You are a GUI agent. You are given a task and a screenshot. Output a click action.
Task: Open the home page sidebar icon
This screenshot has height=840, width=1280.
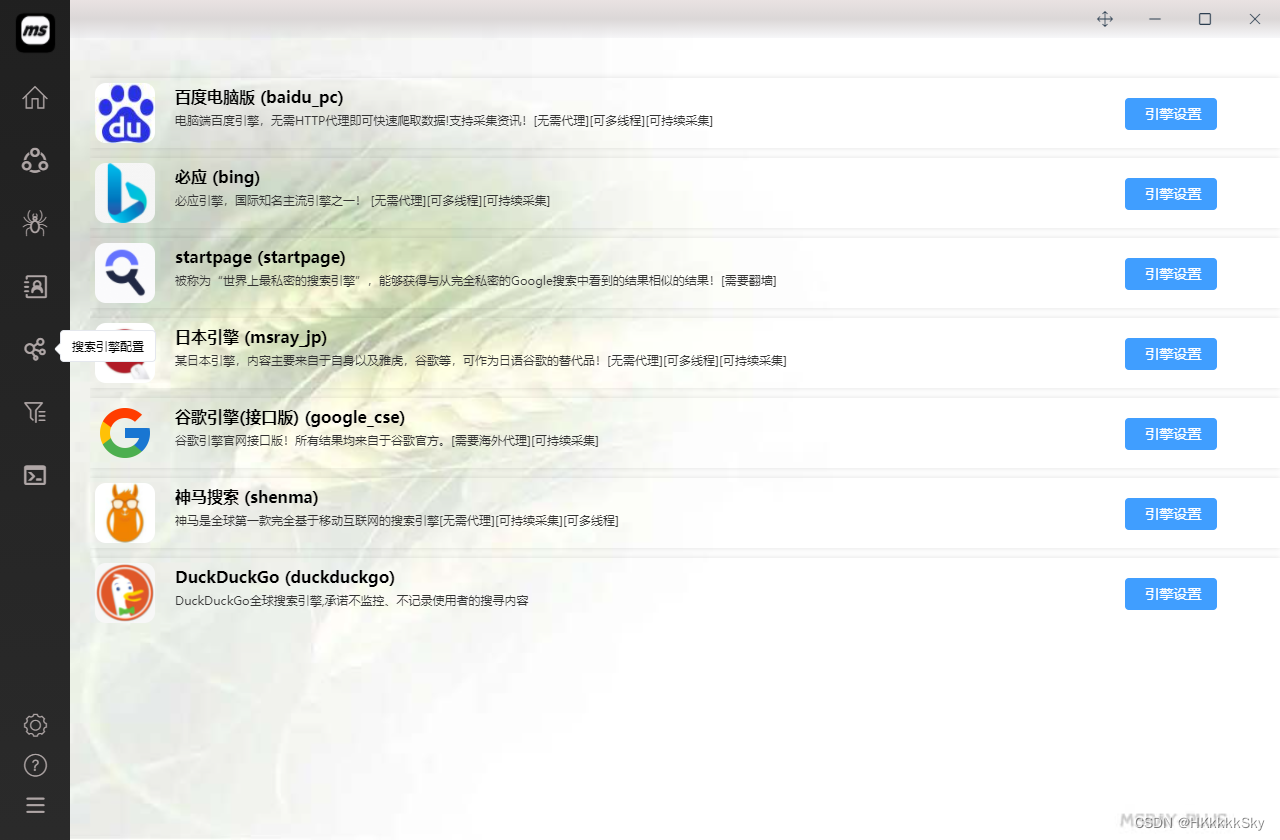click(35, 98)
